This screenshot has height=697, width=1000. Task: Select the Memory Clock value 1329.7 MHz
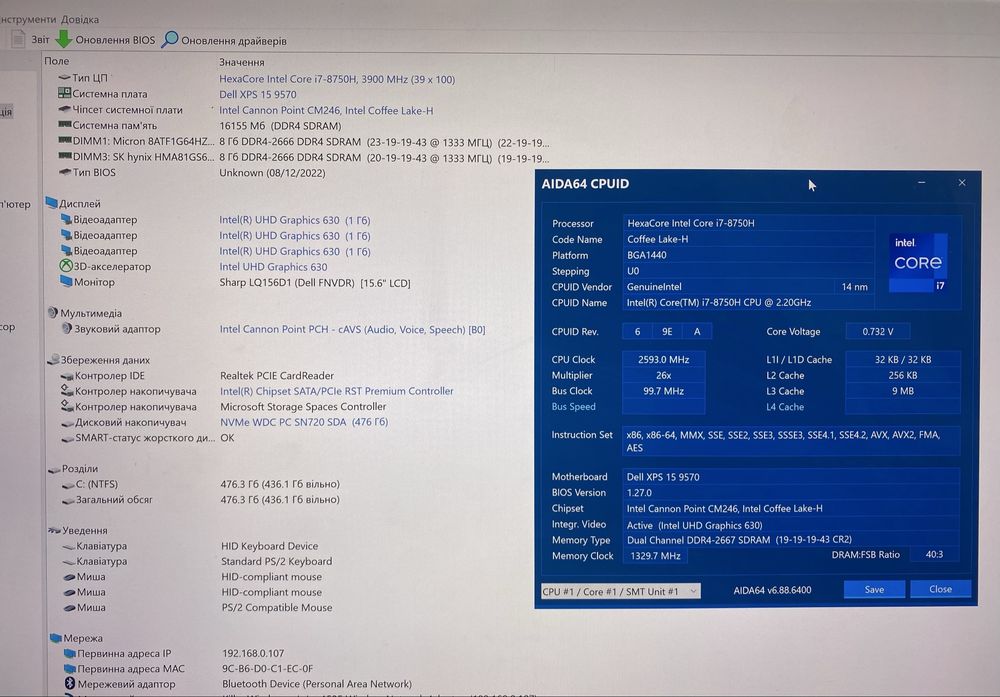(x=655, y=556)
